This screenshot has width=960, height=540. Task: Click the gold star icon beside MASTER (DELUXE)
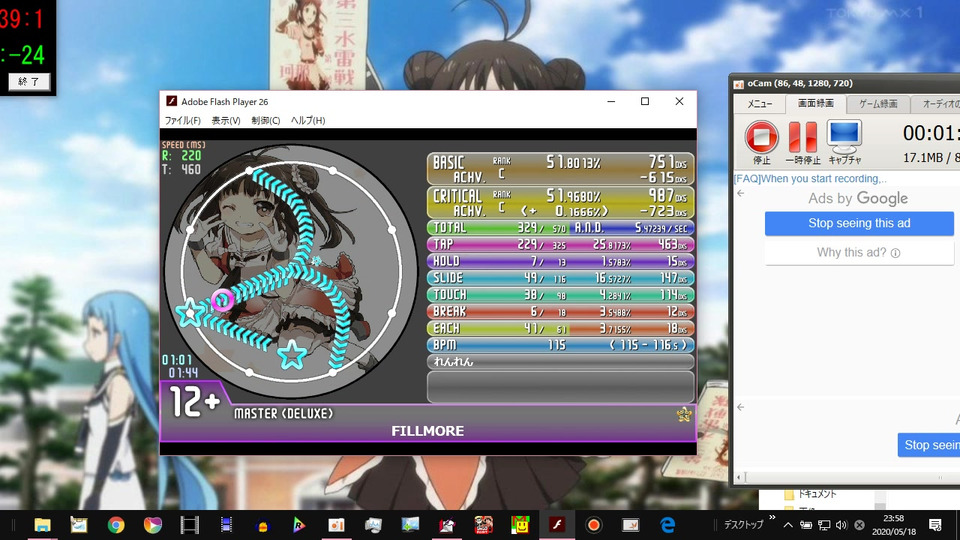(x=684, y=414)
